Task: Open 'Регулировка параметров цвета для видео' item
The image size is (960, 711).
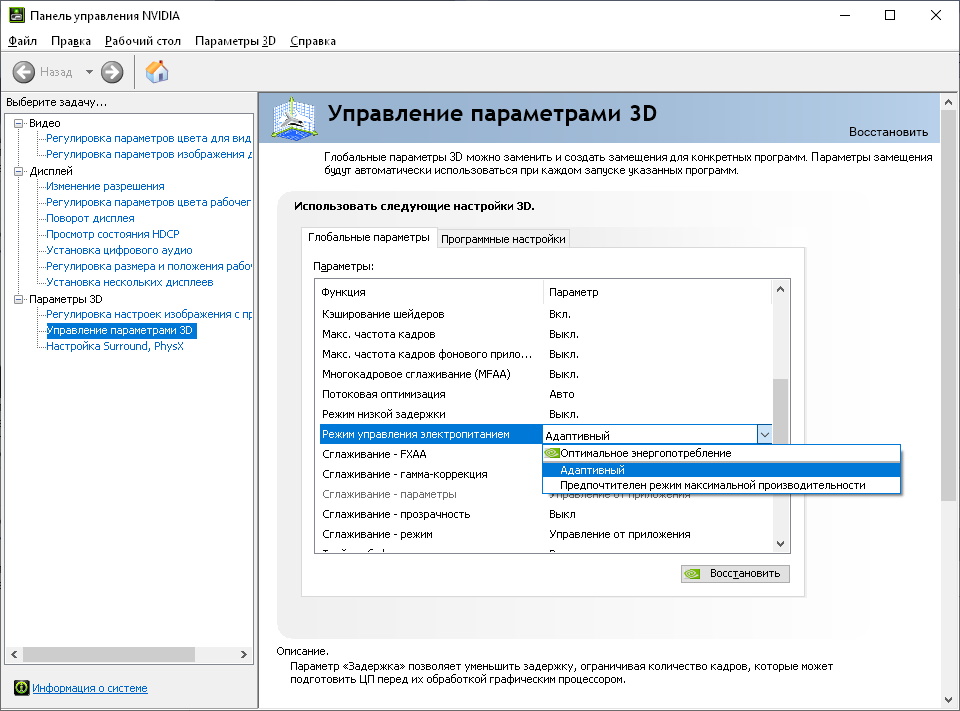Action: point(149,138)
